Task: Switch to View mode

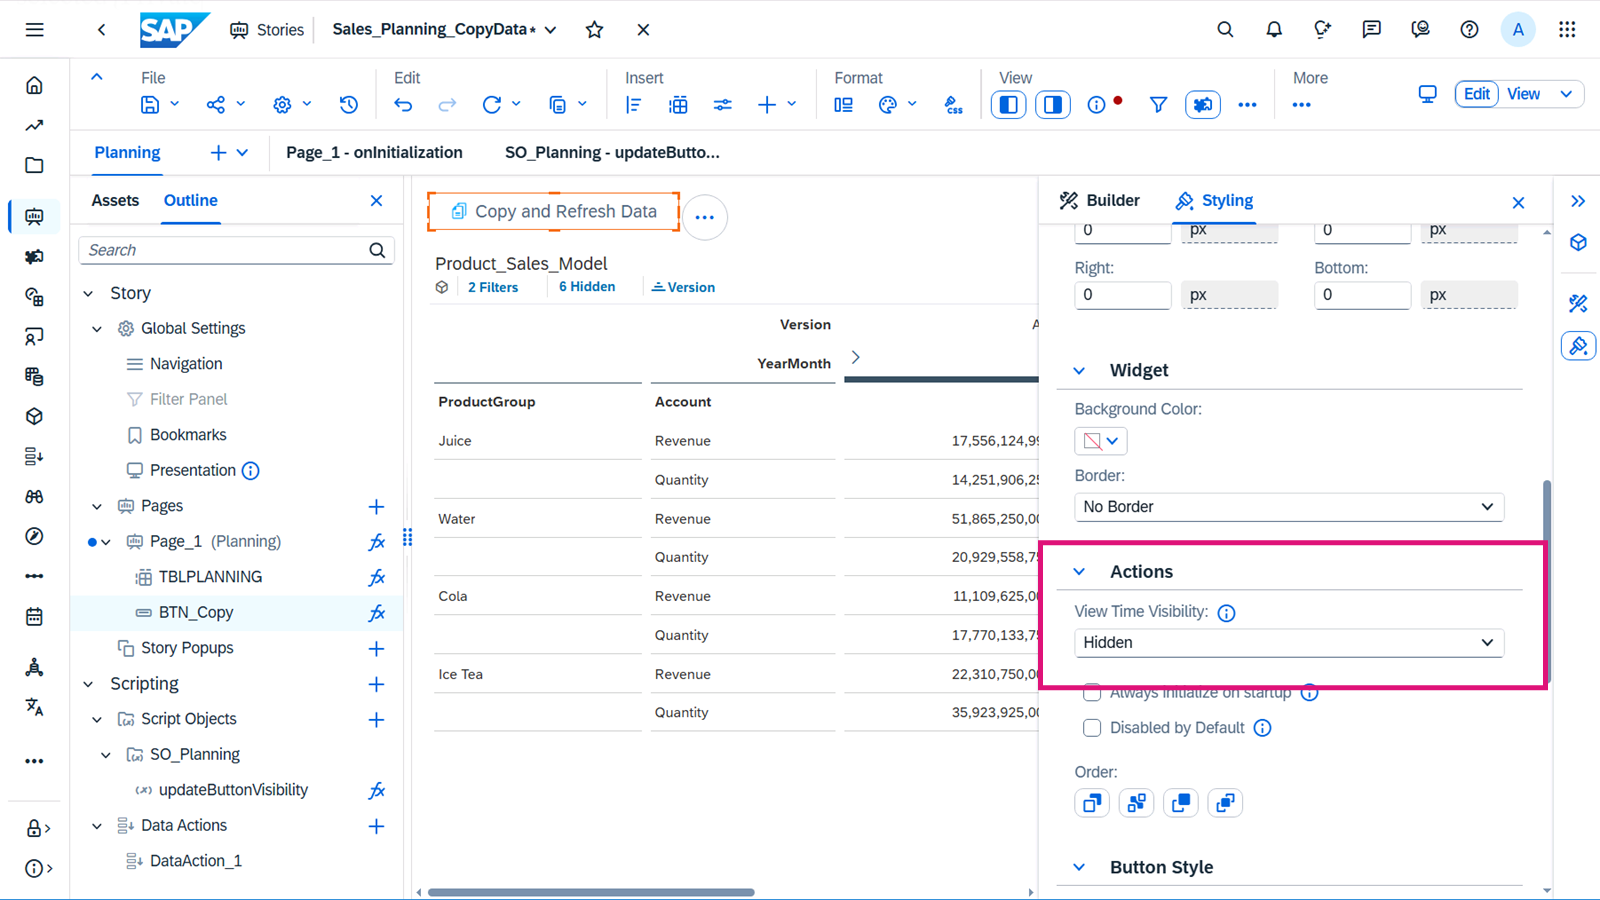Action: click(1523, 94)
